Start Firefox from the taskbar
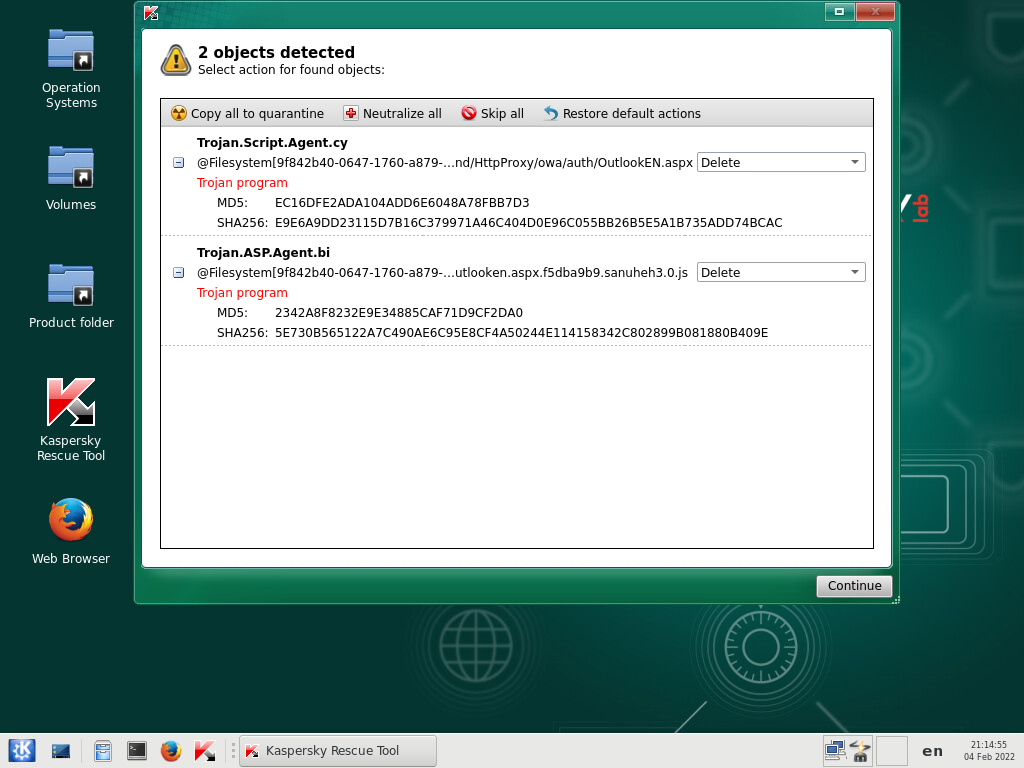 pyautogui.click(x=170, y=750)
